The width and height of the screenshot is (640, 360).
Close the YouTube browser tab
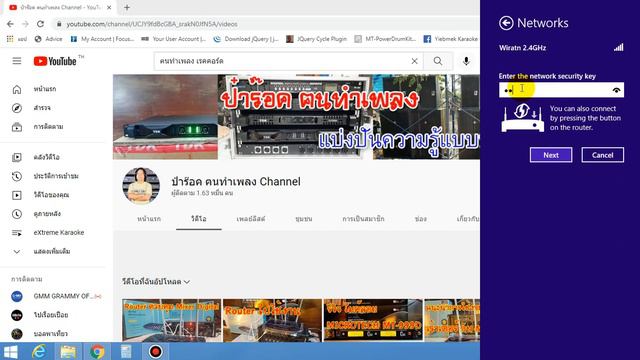[109, 7]
